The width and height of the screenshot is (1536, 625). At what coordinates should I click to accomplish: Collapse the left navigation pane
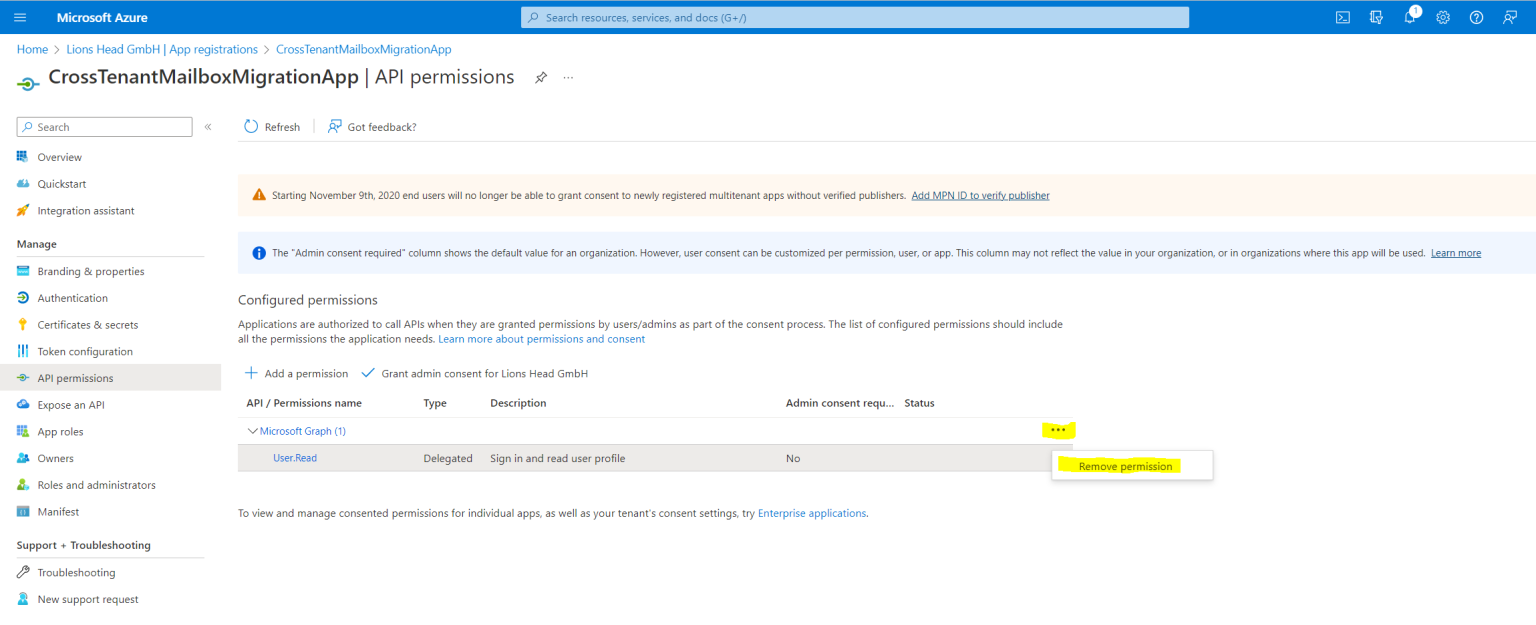[x=208, y=126]
